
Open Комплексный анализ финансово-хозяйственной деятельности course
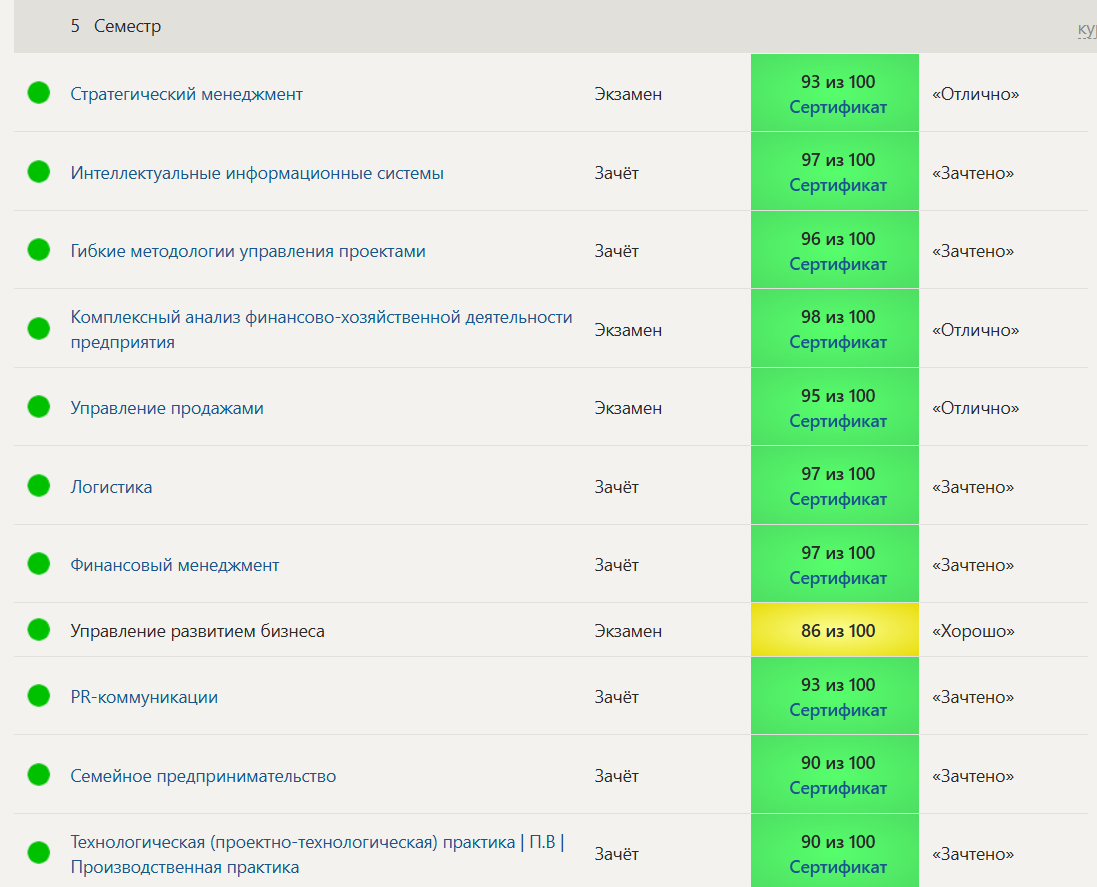coord(321,317)
